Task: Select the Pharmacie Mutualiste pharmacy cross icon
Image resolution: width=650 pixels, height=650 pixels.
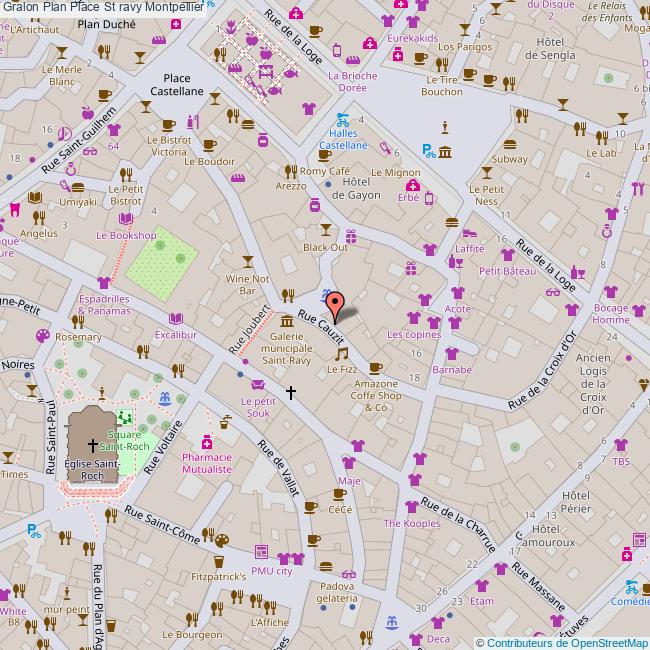Action: [207, 441]
